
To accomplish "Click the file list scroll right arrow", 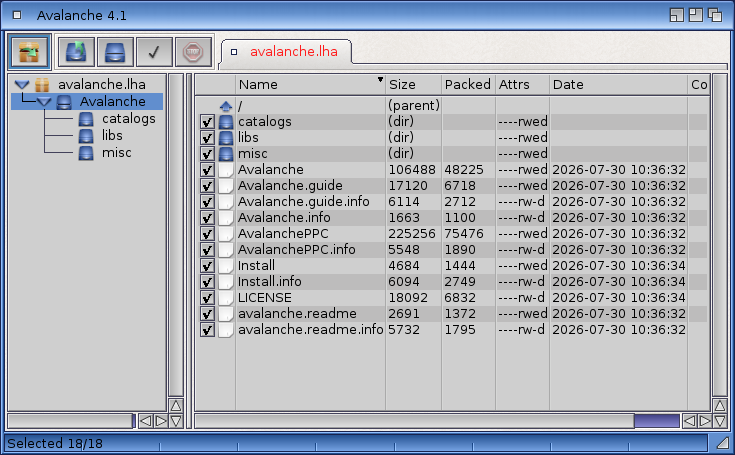I will tap(704, 421).
